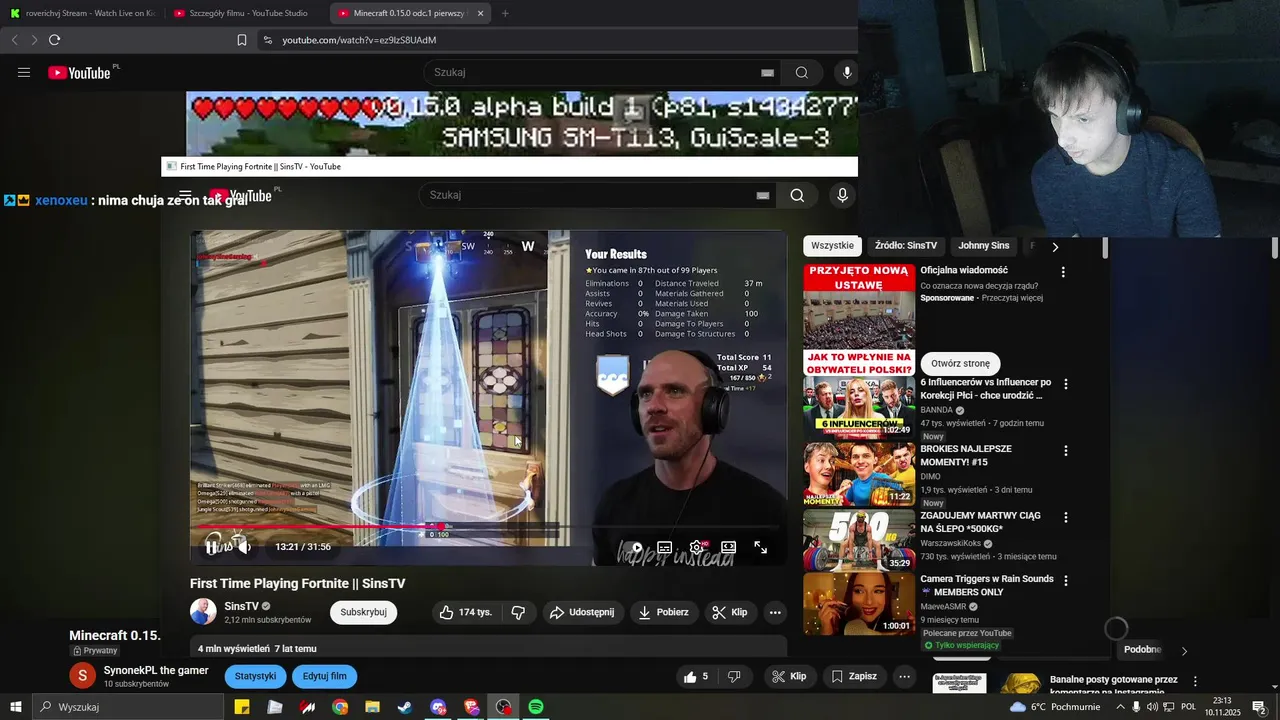
Task: Open menu for Camera Triggers video
Action: pyautogui.click(x=1066, y=580)
